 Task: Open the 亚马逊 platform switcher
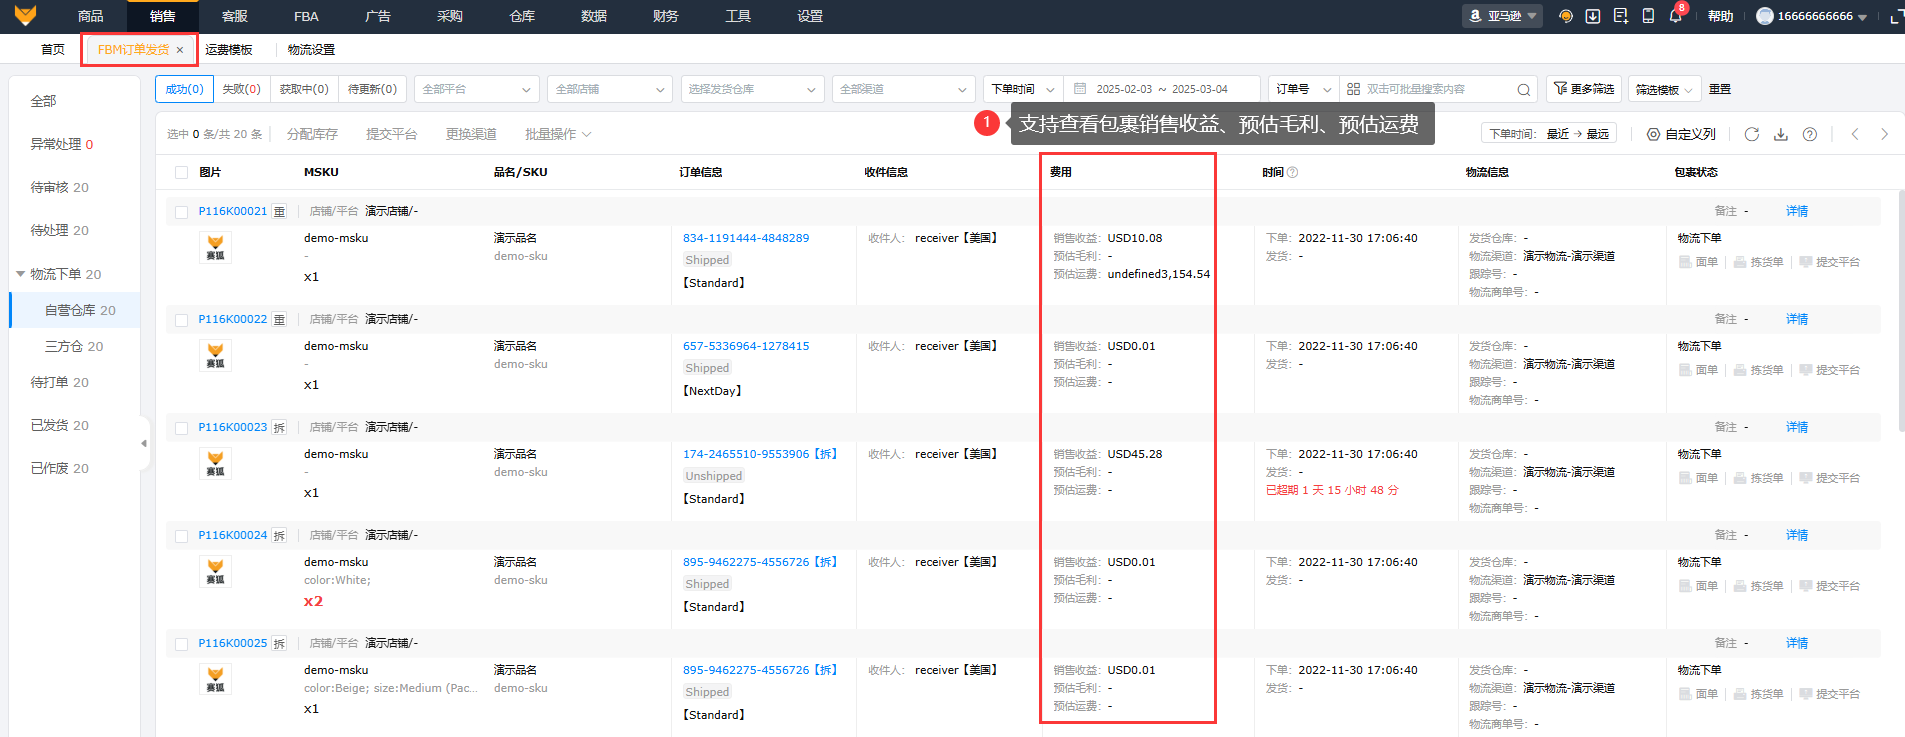[1503, 16]
